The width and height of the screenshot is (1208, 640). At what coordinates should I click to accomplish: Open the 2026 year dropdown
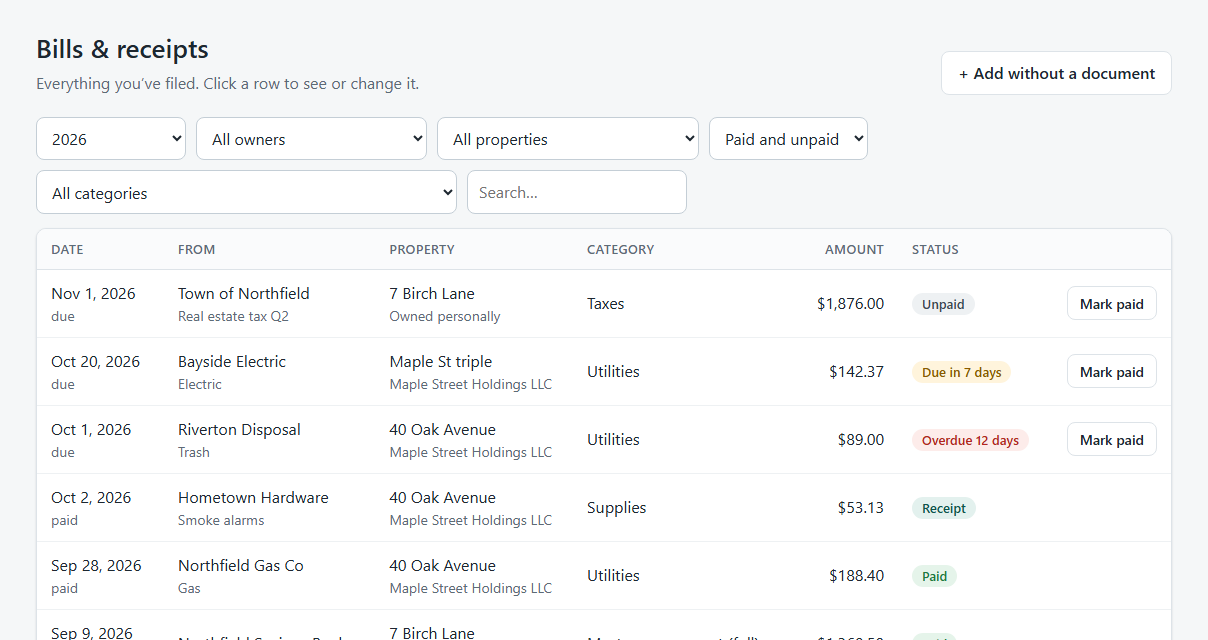click(x=111, y=139)
